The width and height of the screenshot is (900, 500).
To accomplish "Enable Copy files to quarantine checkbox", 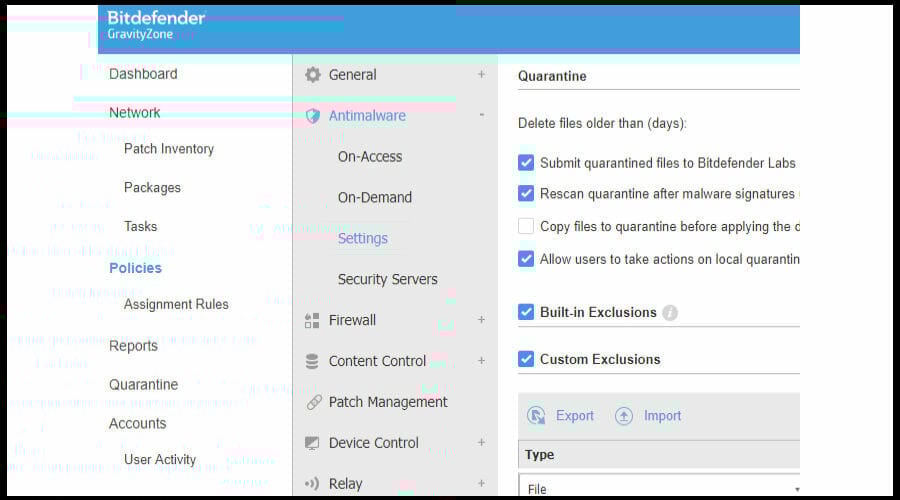I will 526,226.
